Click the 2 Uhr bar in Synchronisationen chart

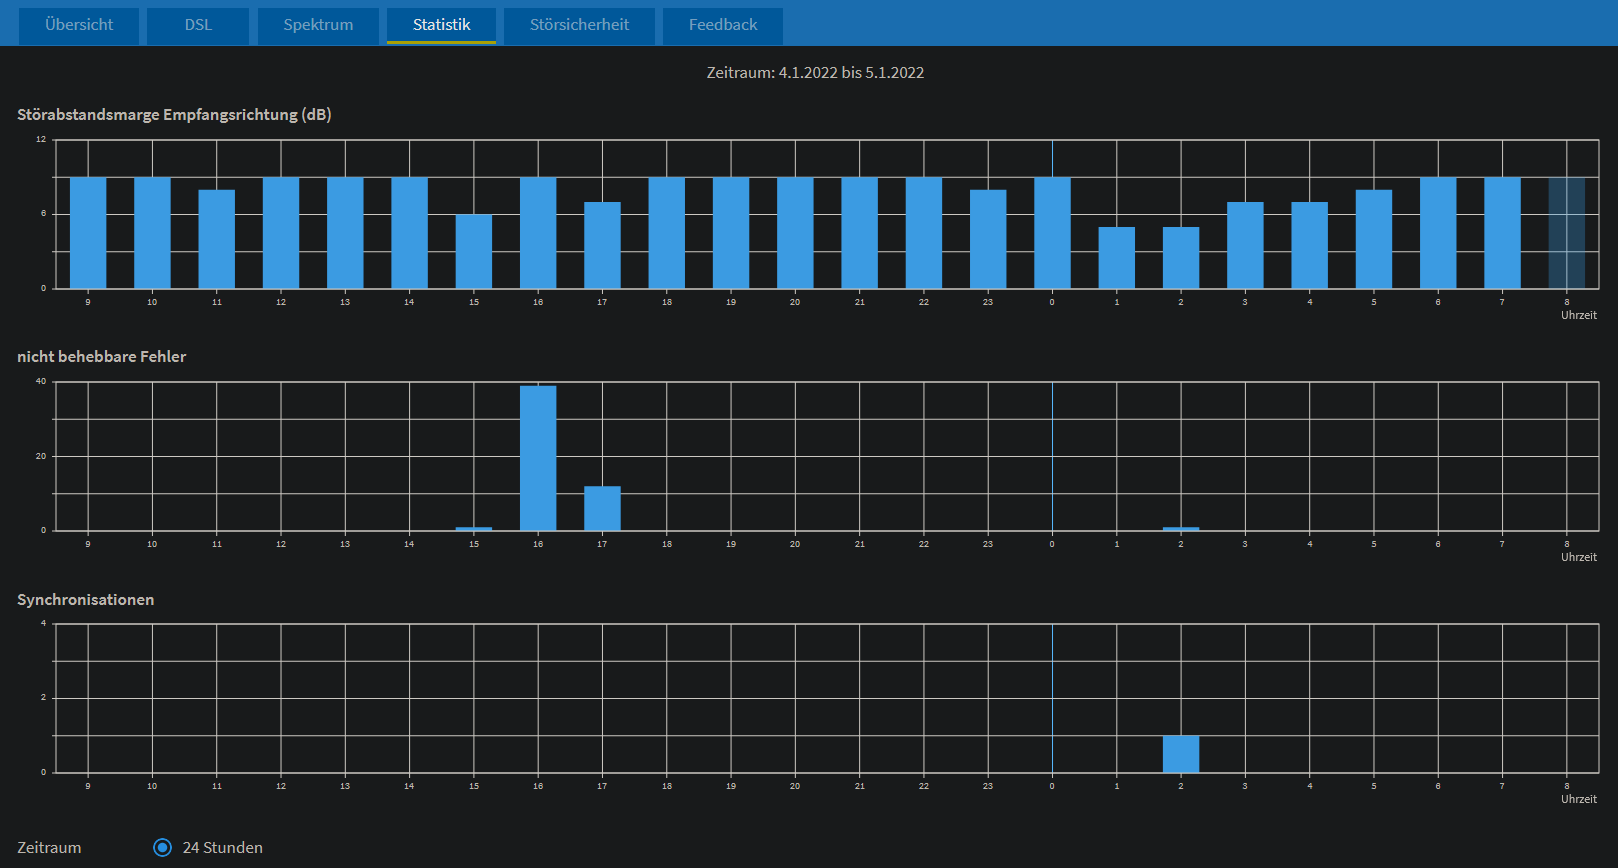(1181, 754)
